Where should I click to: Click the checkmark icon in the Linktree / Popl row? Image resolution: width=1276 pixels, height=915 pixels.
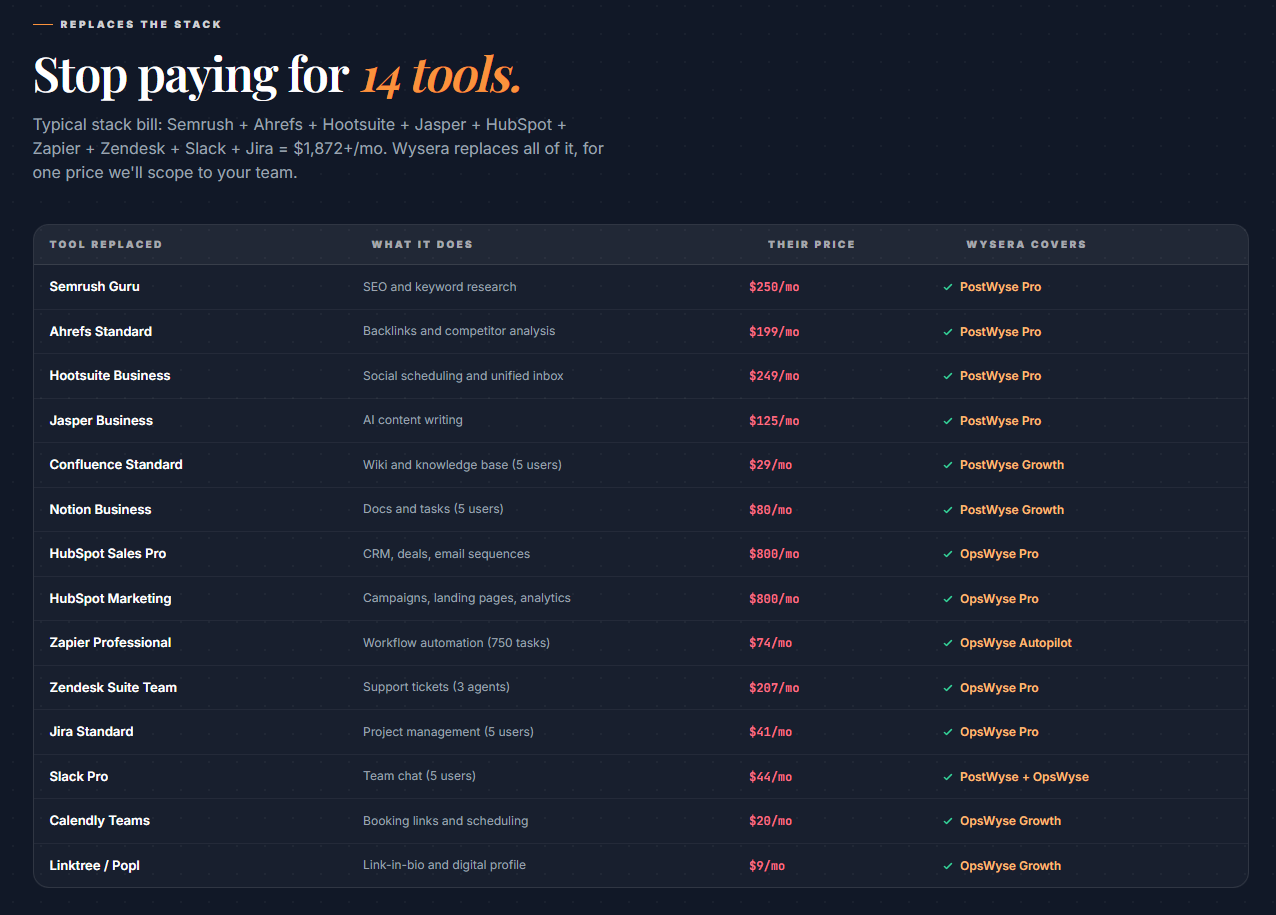pos(948,866)
